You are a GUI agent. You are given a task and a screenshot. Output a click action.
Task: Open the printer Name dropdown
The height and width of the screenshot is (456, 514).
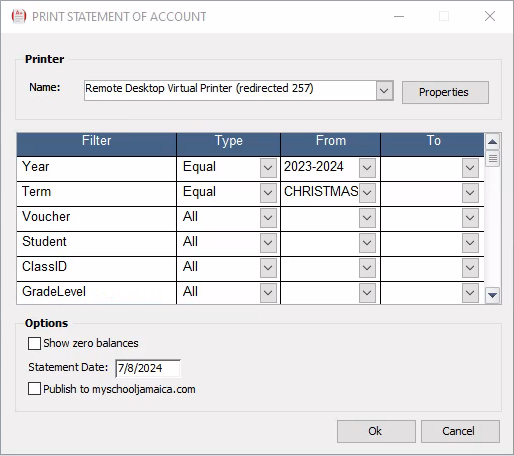(384, 90)
